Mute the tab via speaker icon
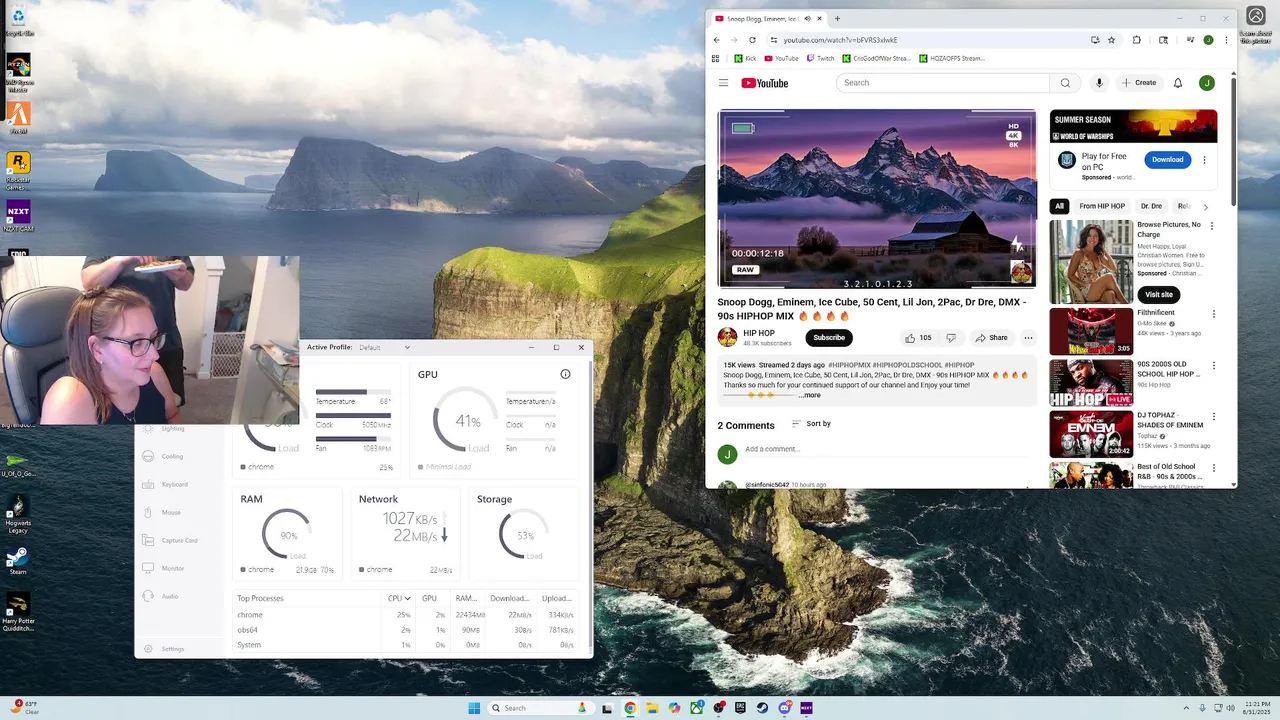Viewport: 1280px width, 720px height. point(807,19)
